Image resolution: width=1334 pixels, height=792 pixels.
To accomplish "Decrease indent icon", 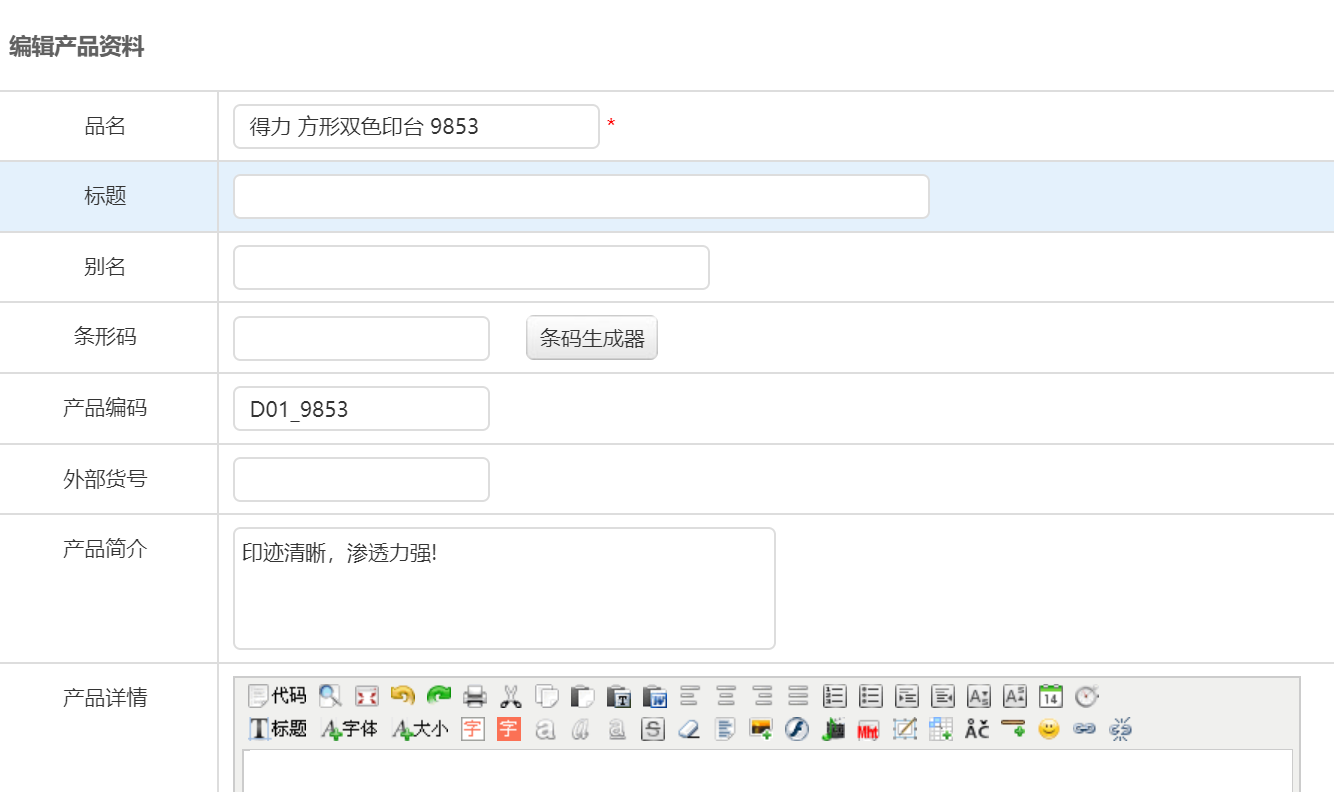I will pyautogui.click(x=942, y=696).
